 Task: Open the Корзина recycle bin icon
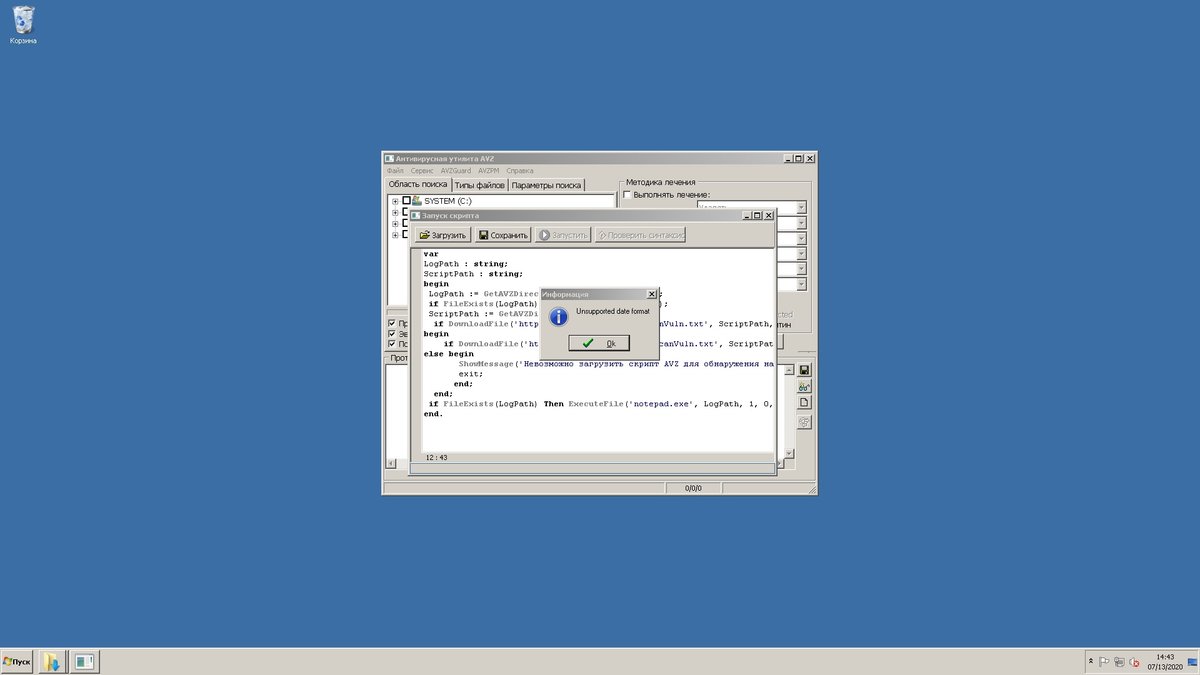tap(23, 25)
